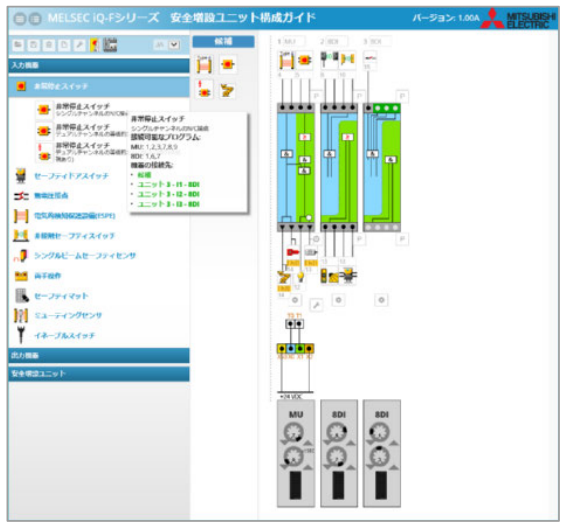This screenshot has width=569, height=528.
Task: Click P button above unit 1 module
Action: 316,96
